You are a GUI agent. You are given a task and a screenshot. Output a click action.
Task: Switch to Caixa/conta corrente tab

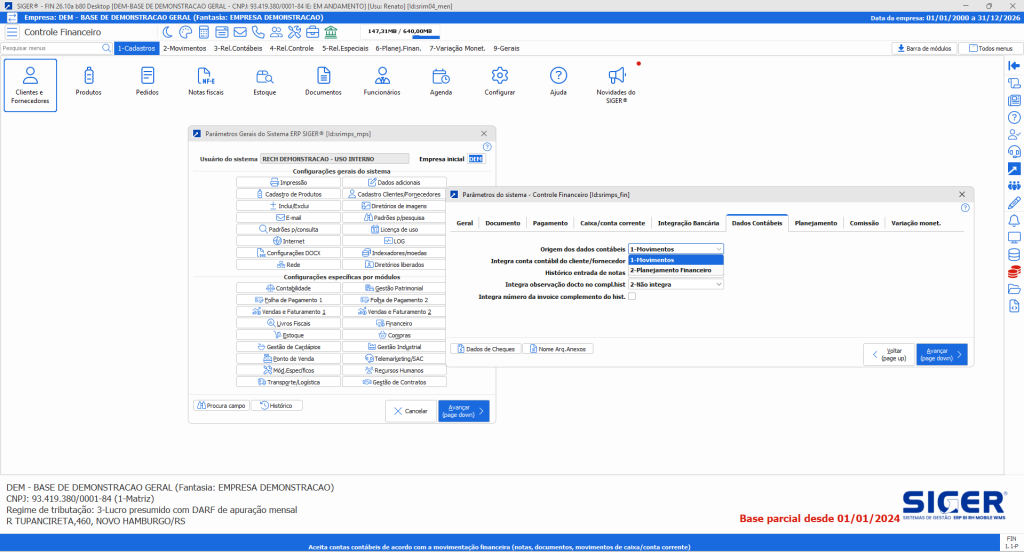coord(613,223)
